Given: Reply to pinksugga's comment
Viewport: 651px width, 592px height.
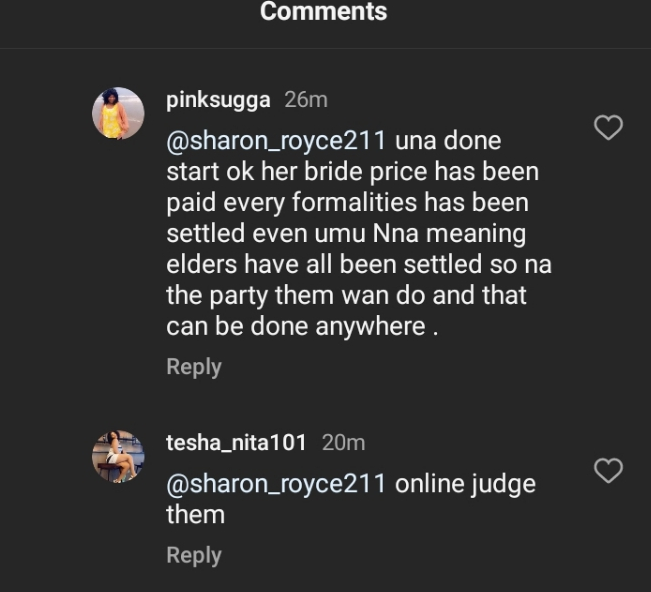Looking at the screenshot, I should pos(193,367).
